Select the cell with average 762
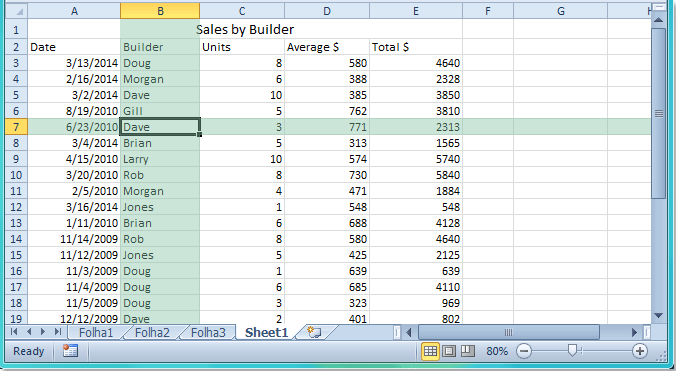 [x=327, y=111]
